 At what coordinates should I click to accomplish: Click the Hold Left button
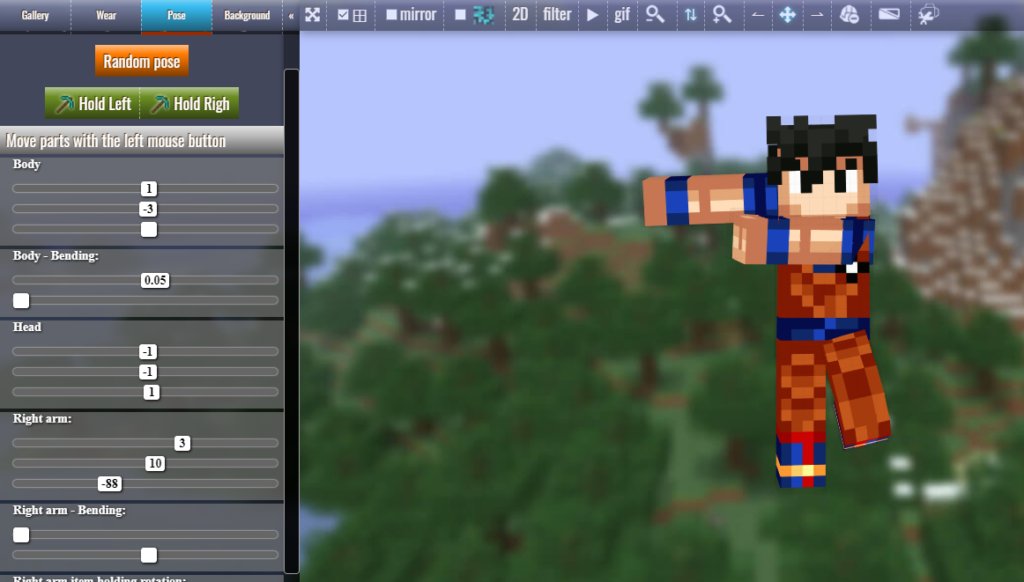[92, 103]
